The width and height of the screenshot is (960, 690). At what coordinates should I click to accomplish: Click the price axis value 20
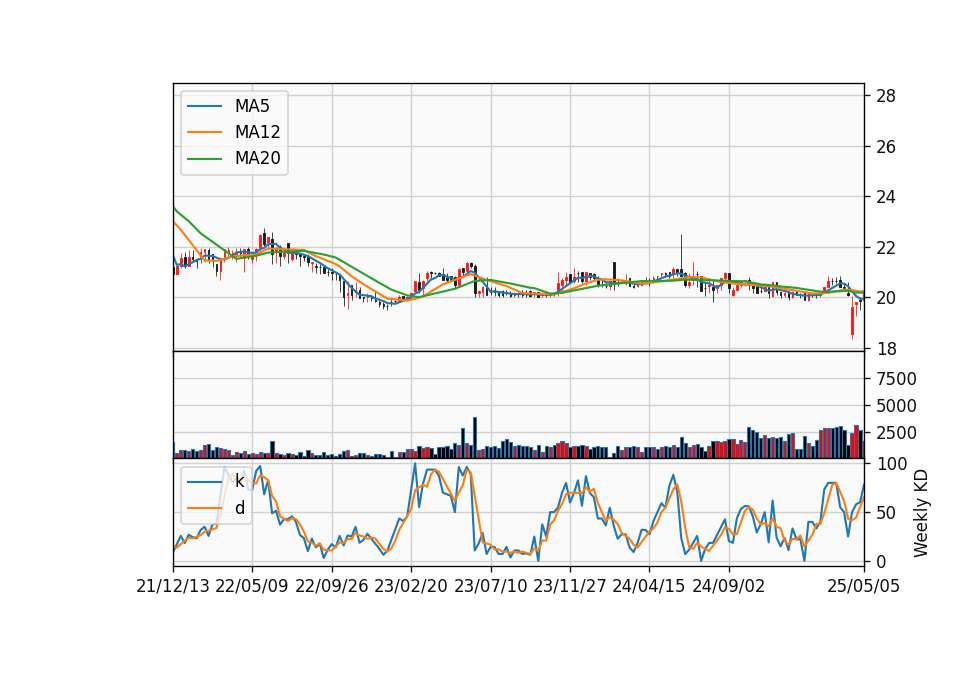coord(886,298)
